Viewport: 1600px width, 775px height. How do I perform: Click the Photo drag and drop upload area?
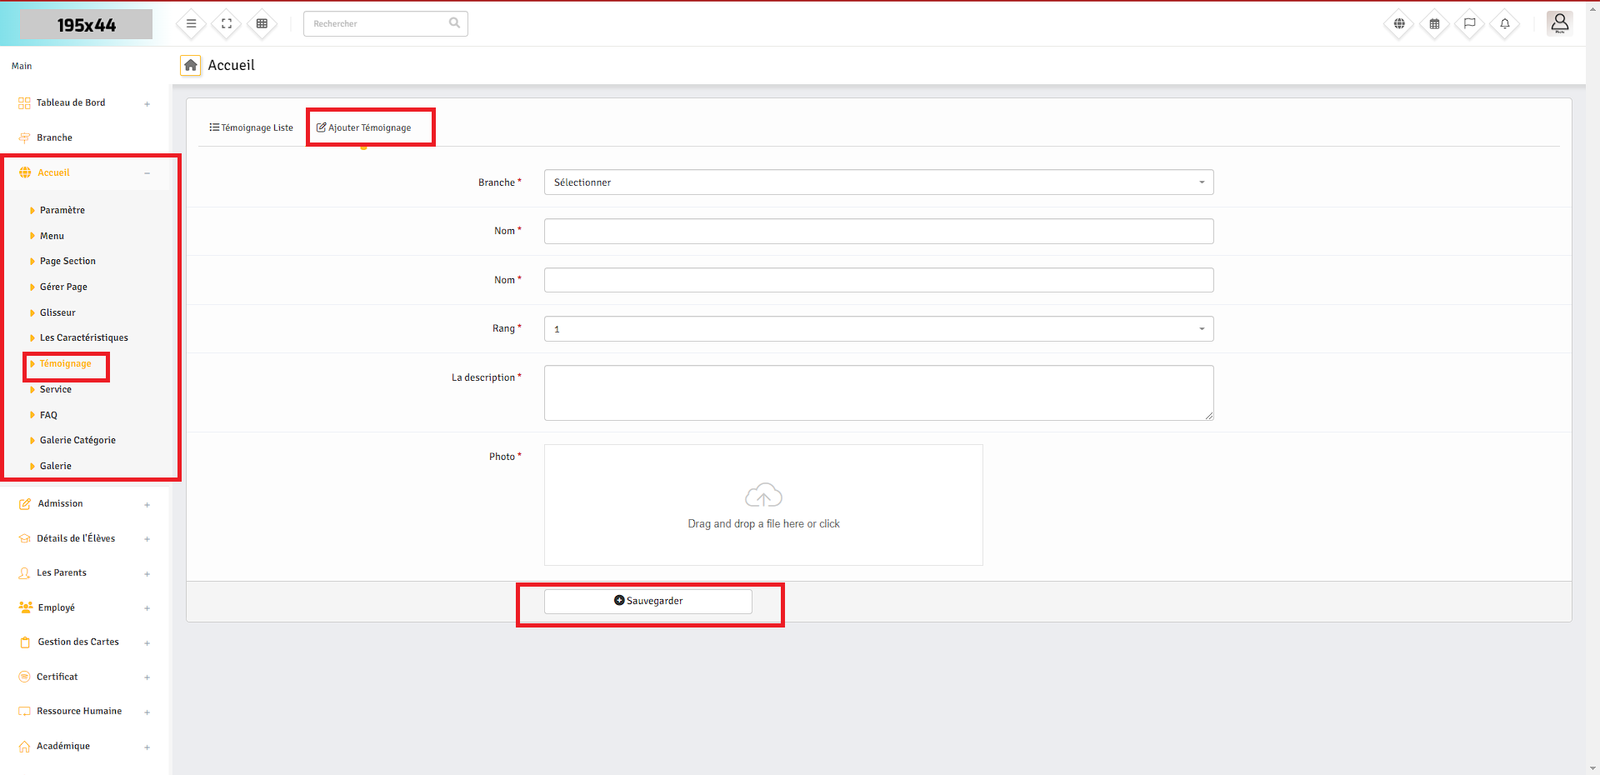pos(763,505)
